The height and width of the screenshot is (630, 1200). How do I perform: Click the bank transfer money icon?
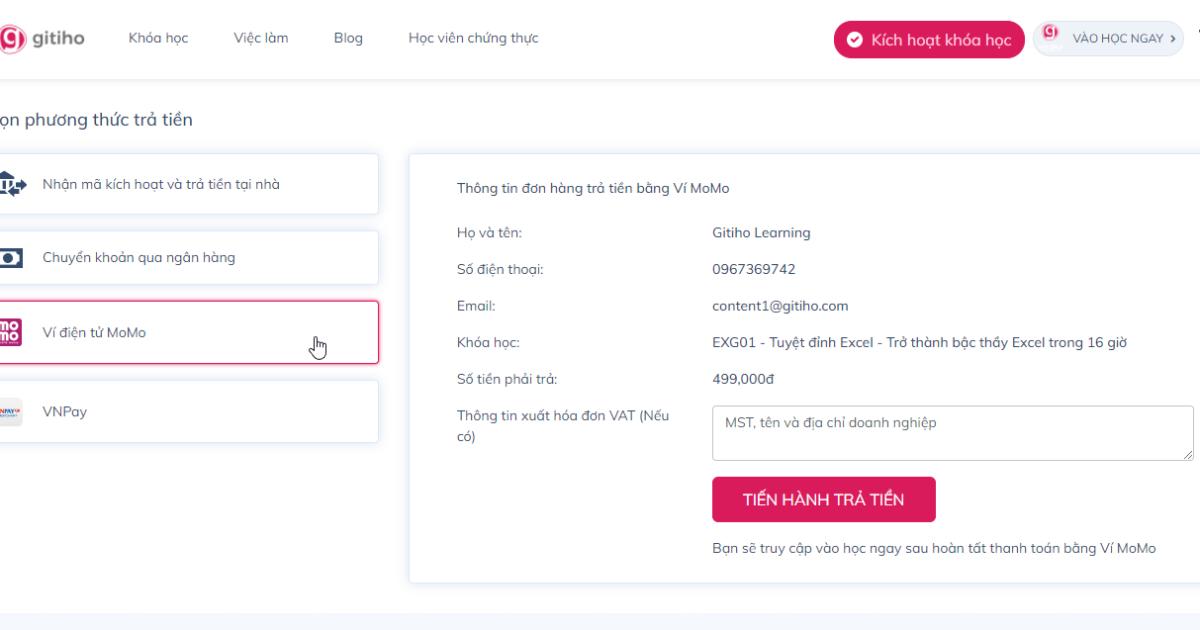(11, 257)
